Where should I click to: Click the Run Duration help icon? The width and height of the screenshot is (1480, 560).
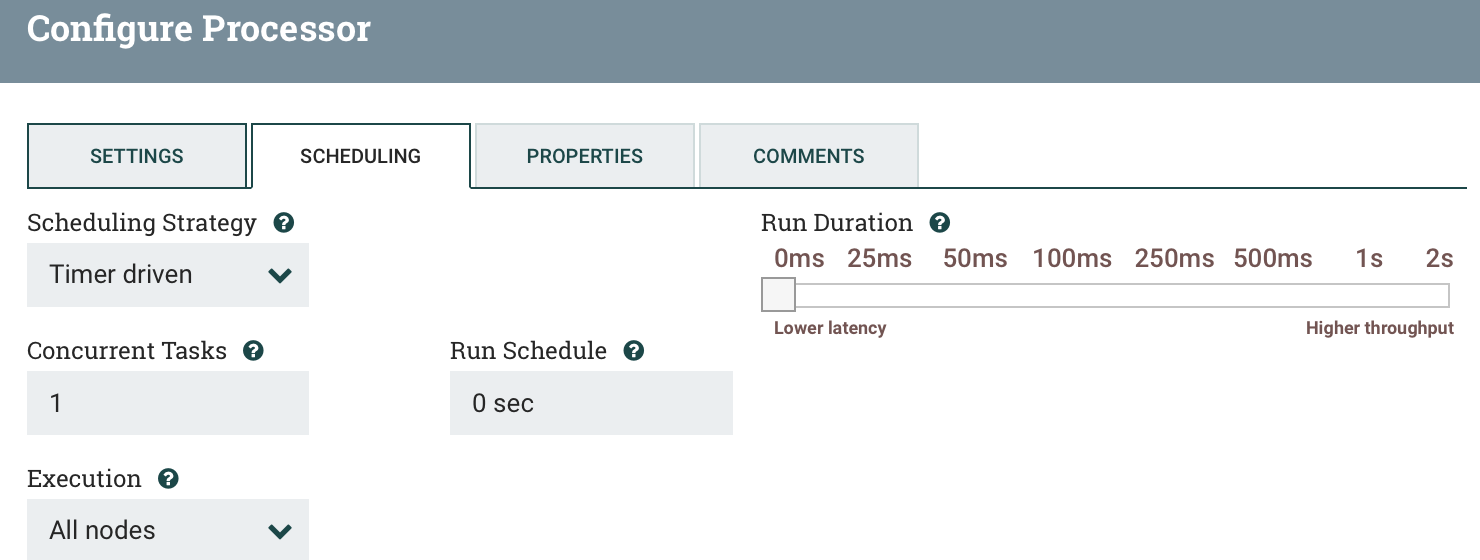click(940, 223)
